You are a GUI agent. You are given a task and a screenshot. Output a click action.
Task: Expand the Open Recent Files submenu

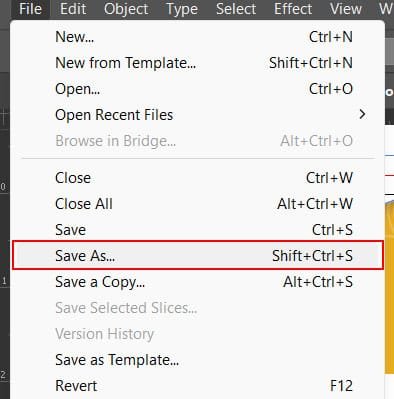click(198, 115)
